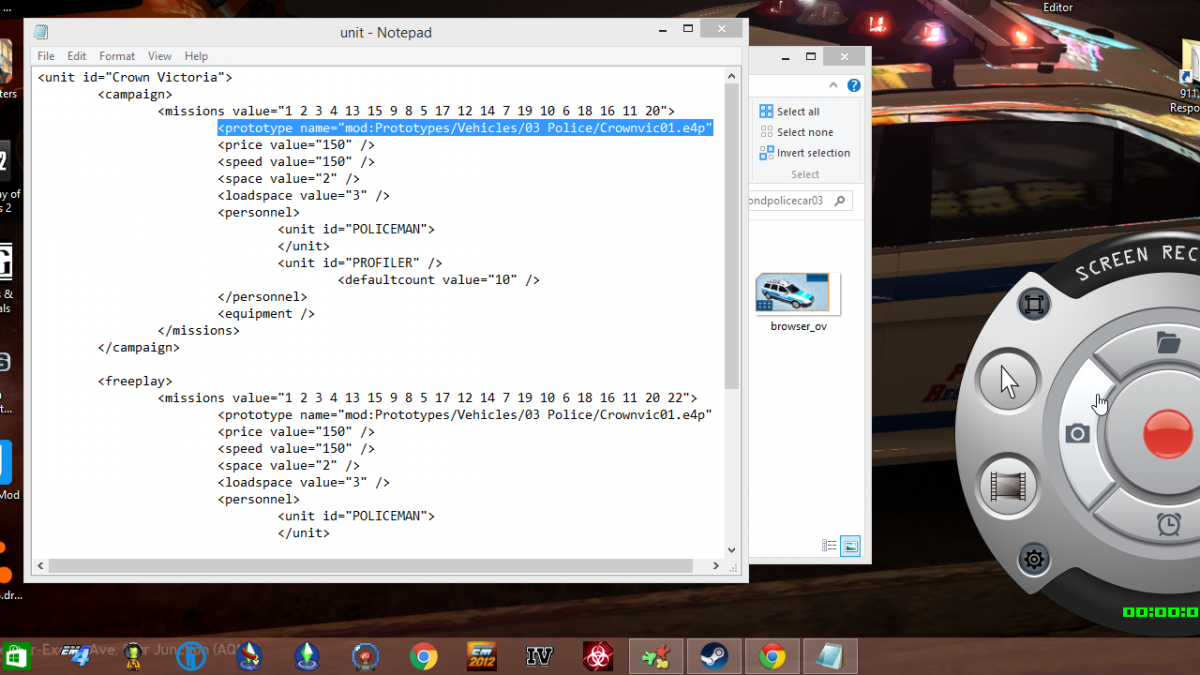Switch to Notepad via taskbar icon

coord(829,656)
